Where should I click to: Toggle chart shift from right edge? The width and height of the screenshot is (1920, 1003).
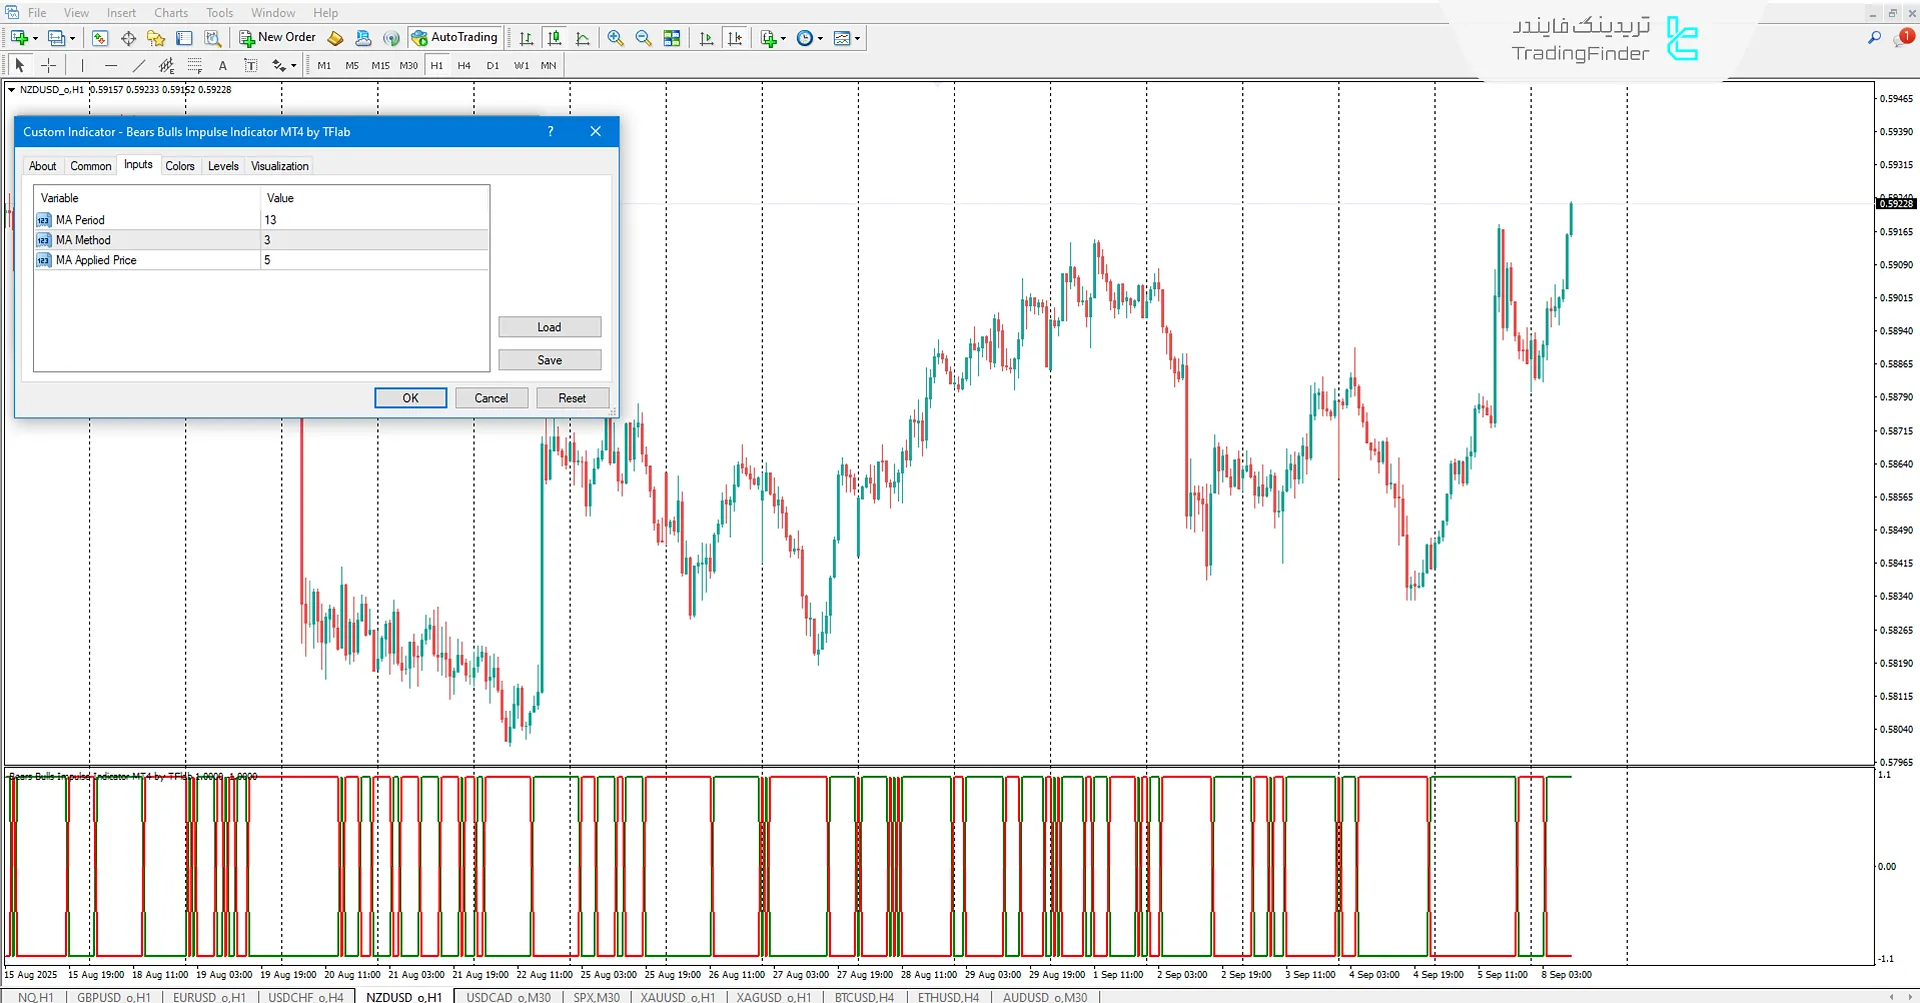736,38
